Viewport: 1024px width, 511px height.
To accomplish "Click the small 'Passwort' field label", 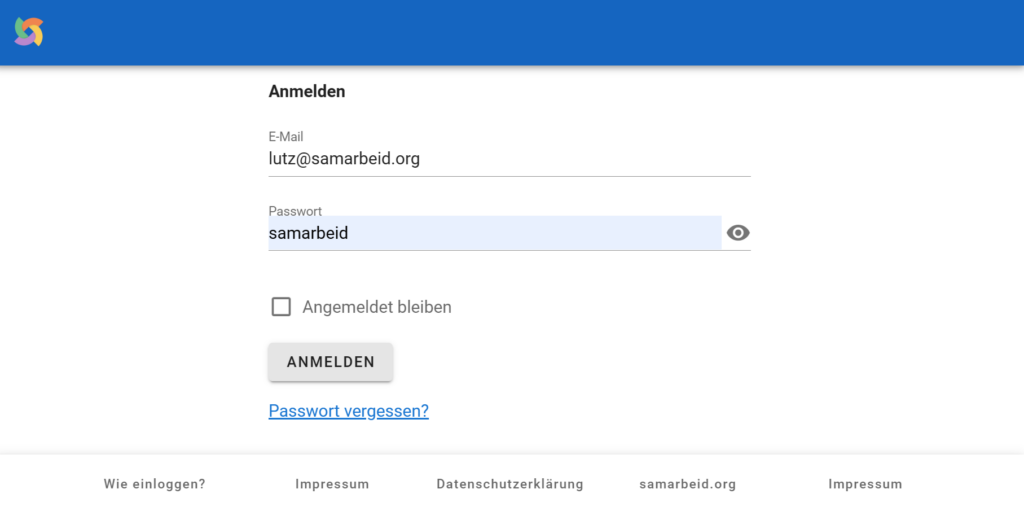I will point(295,211).
